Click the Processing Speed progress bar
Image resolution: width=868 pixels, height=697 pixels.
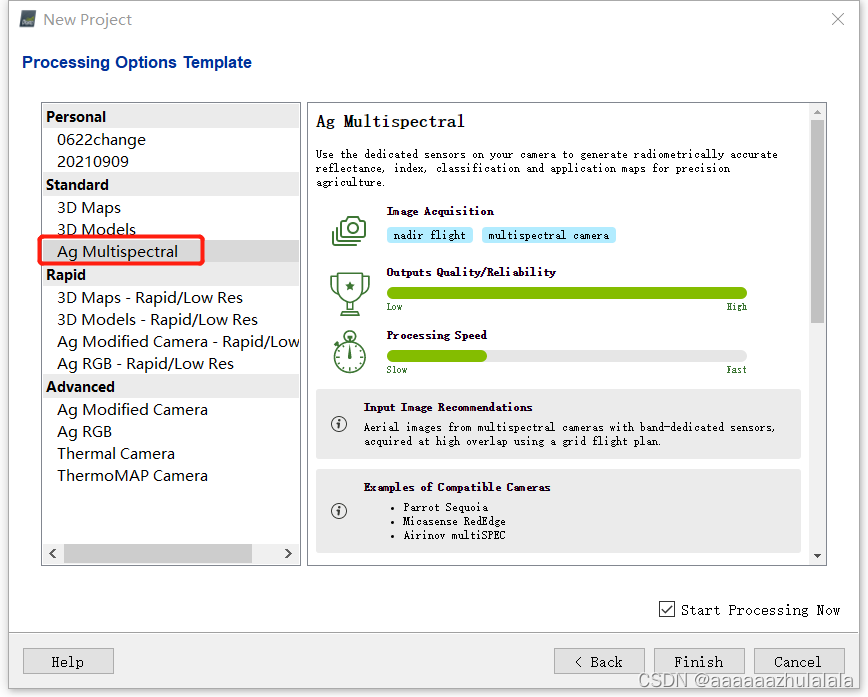pos(566,356)
